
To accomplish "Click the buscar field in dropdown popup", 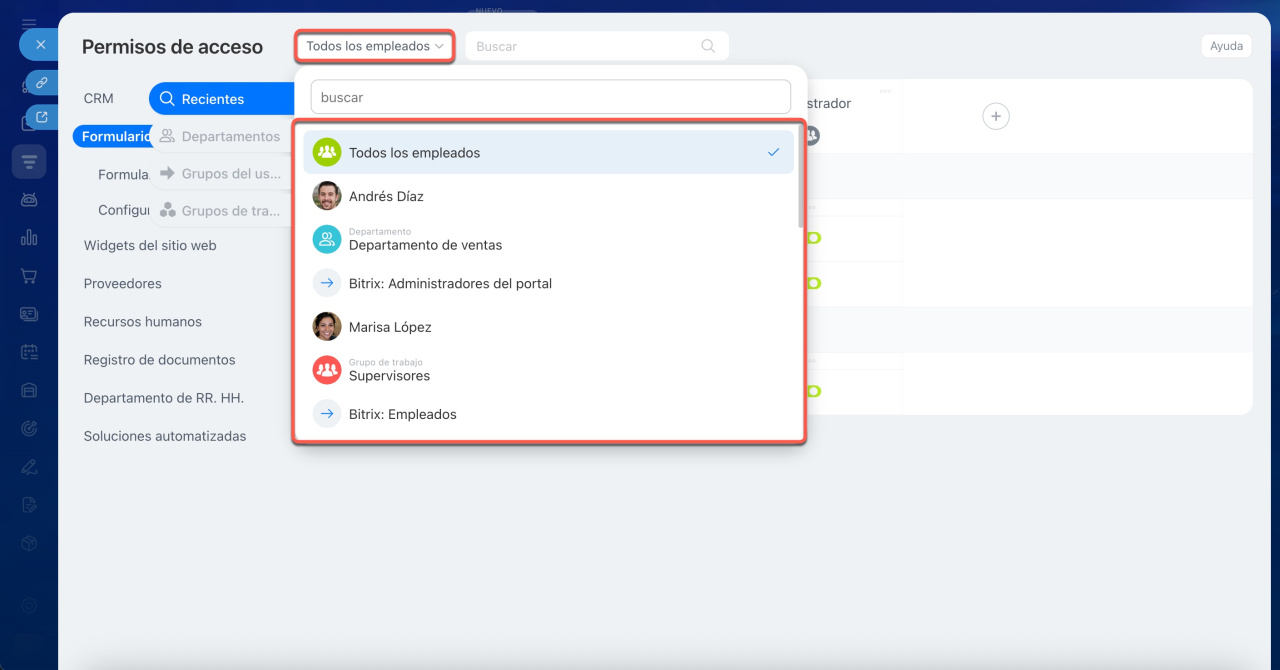I will click(550, 98).
